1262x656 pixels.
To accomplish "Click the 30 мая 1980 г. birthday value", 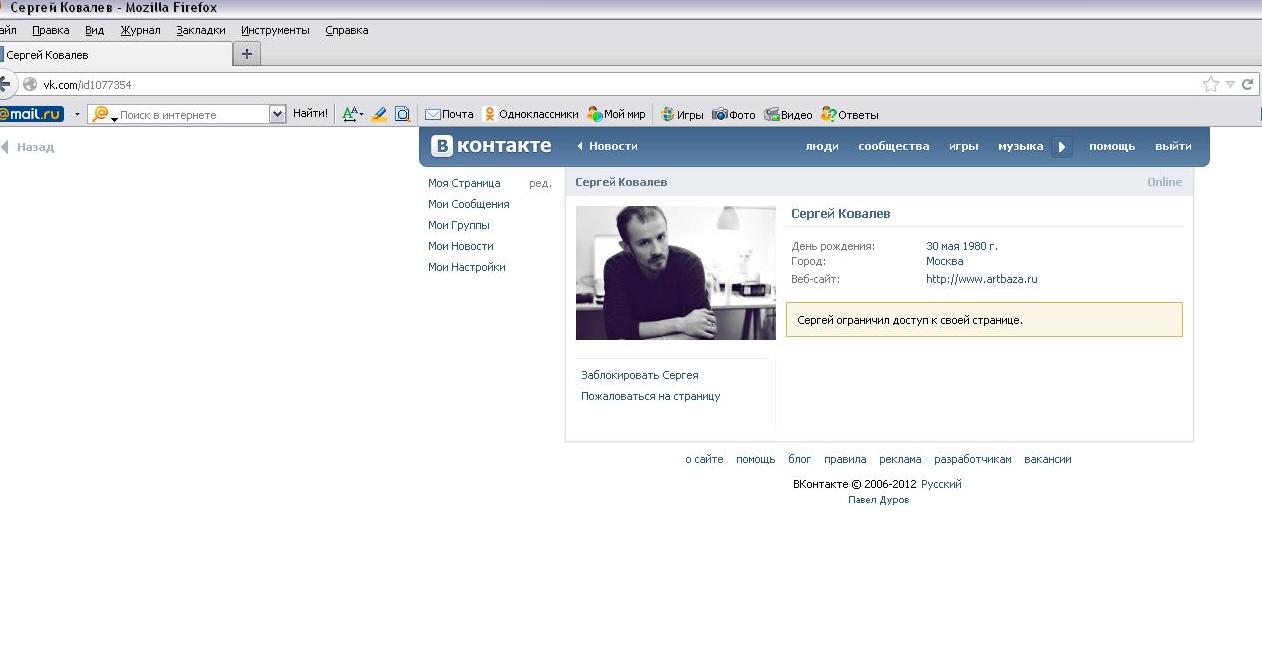I will click(962, 246).
